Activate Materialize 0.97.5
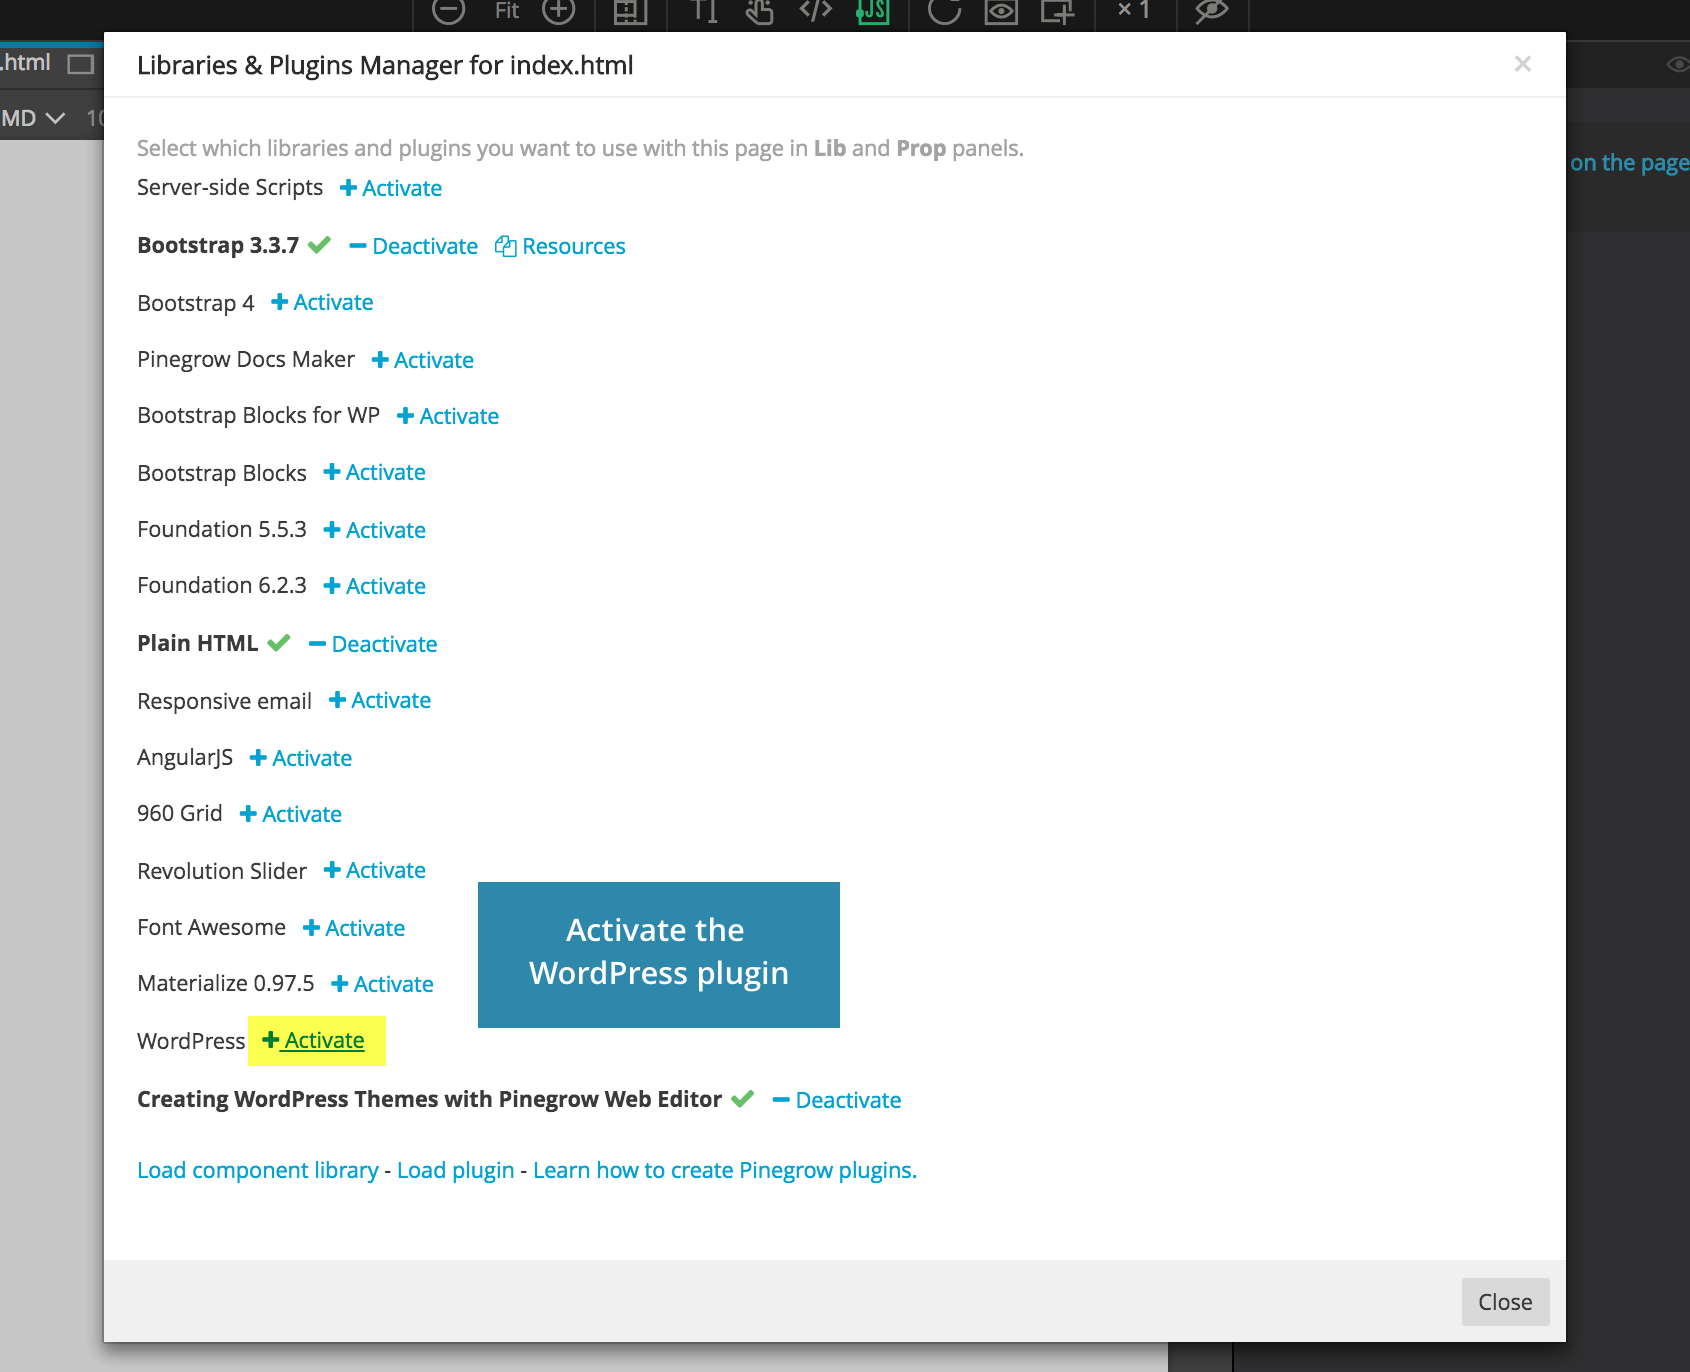This screenshot has width=1690, height=1372. pyautogui.click(x=383, y=984)
